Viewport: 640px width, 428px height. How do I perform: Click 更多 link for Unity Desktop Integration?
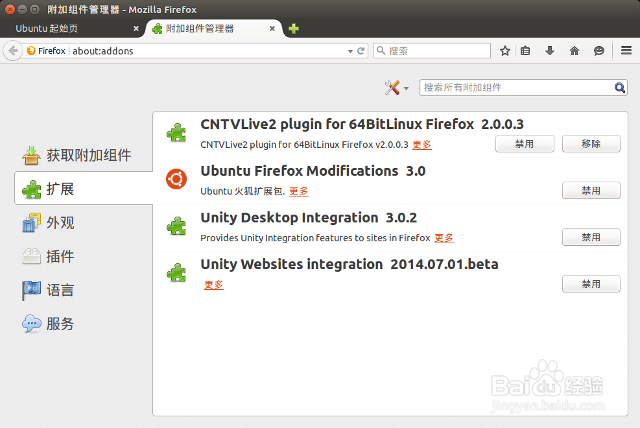click(x=444, y=238)
